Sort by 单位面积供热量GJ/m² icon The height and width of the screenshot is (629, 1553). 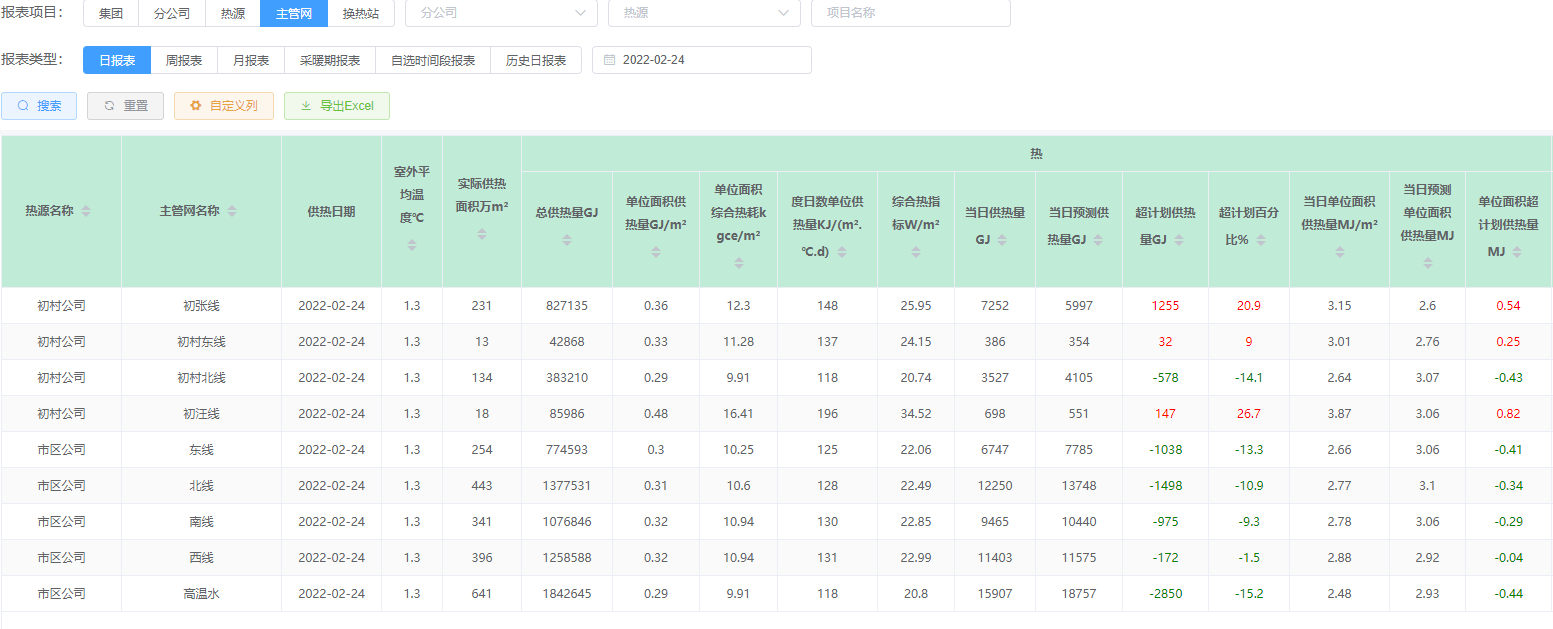(655, 253)
